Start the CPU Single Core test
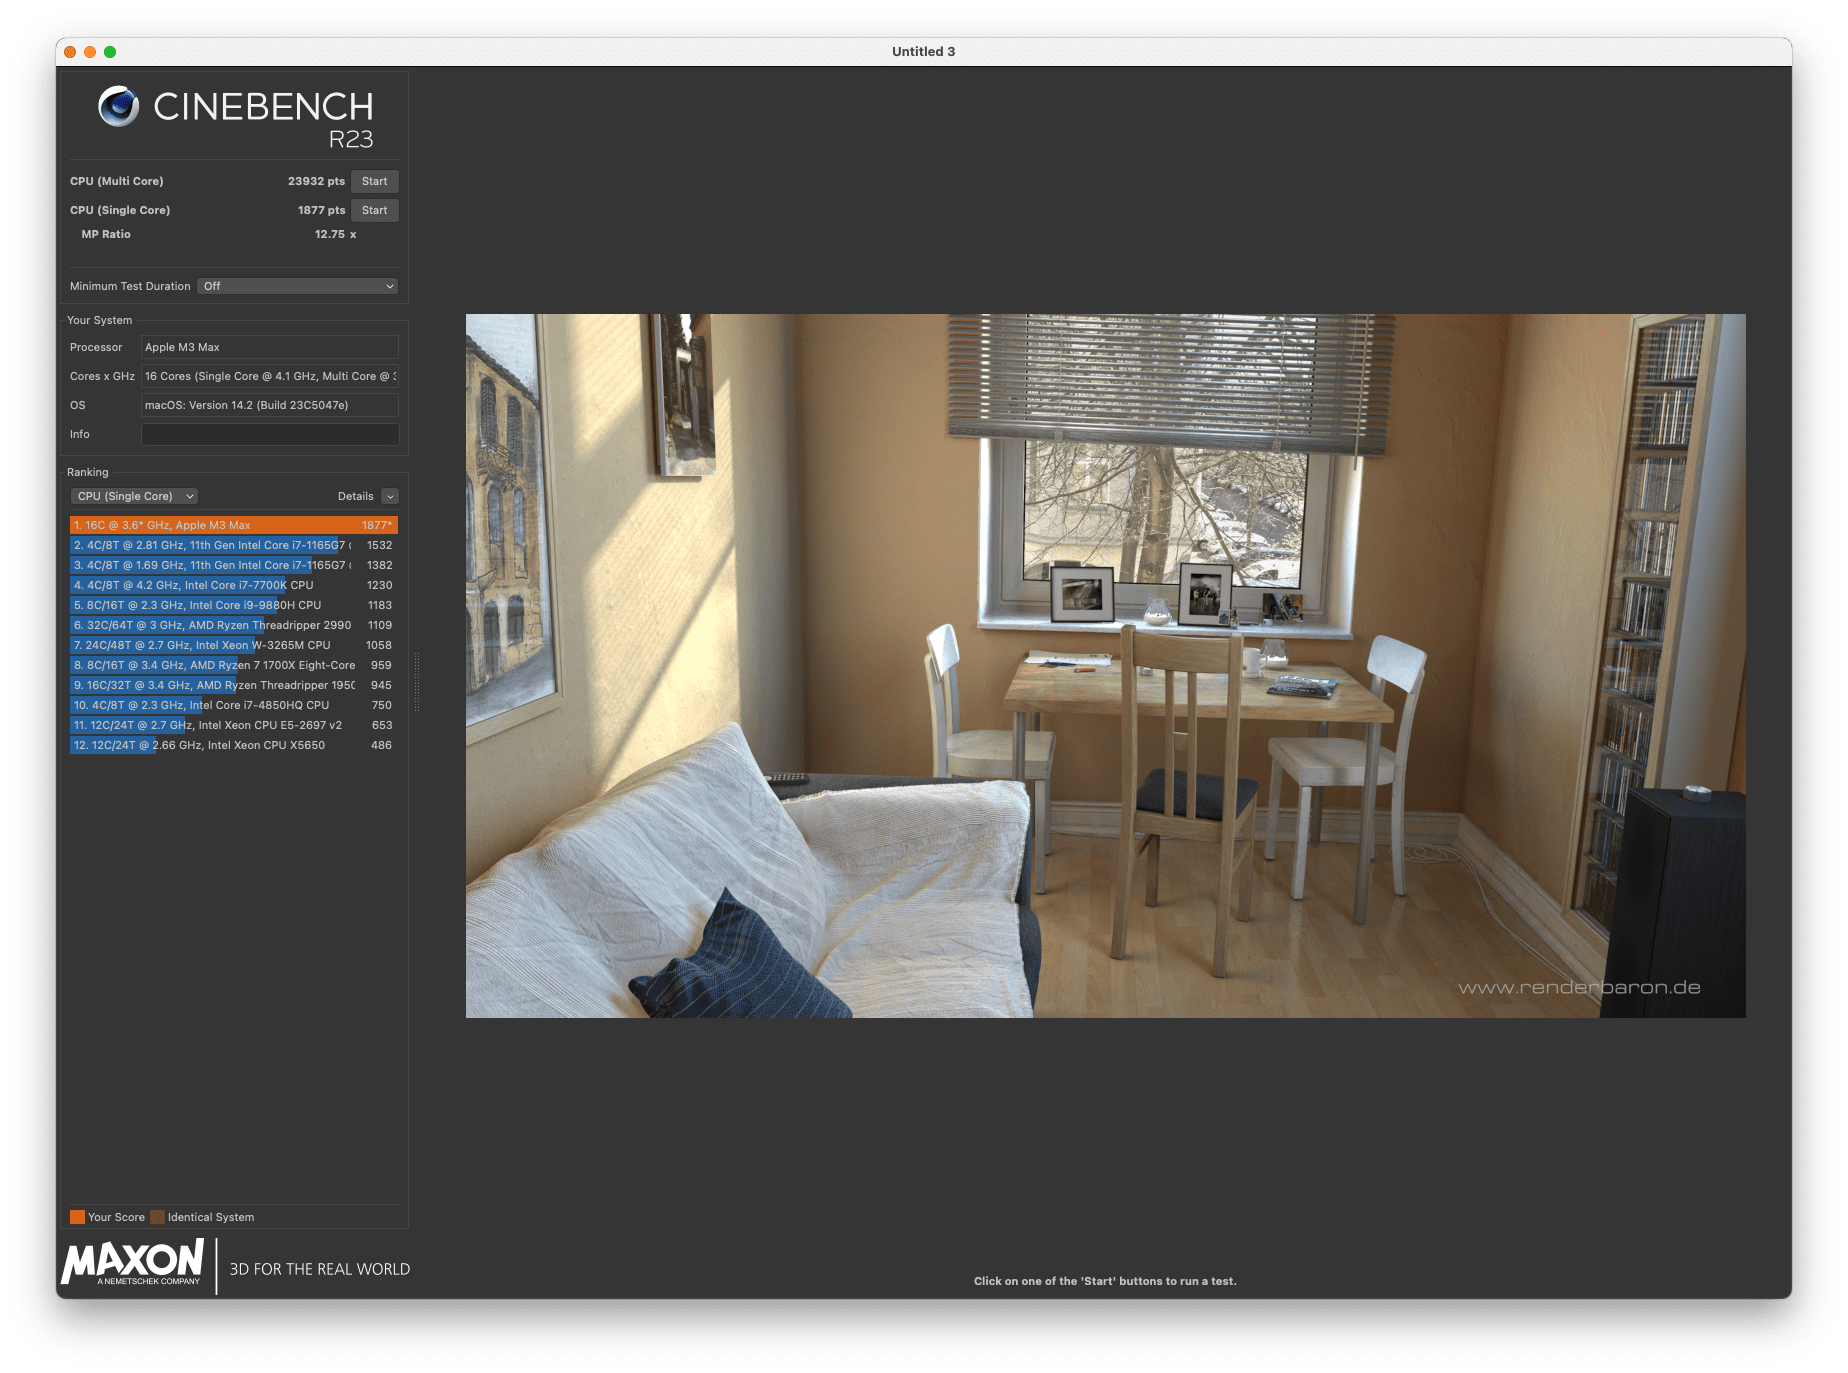Image resolution: width=1848 pixels, height=1373 pixels. click(x=375, y=210)
